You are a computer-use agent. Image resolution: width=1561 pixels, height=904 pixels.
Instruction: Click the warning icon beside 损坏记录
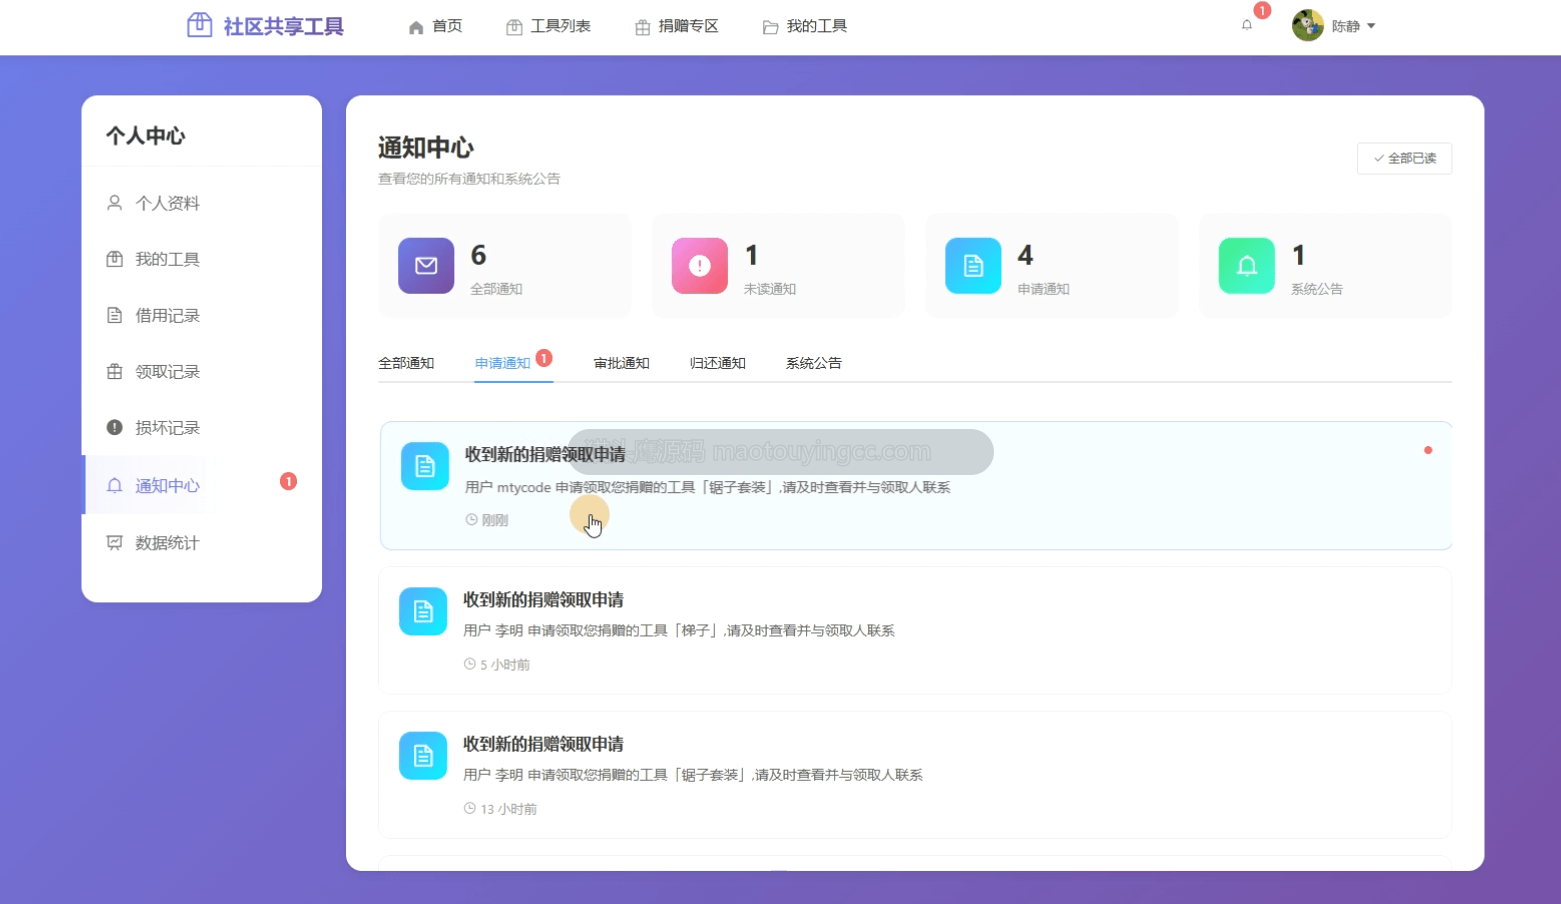[115, 427]
